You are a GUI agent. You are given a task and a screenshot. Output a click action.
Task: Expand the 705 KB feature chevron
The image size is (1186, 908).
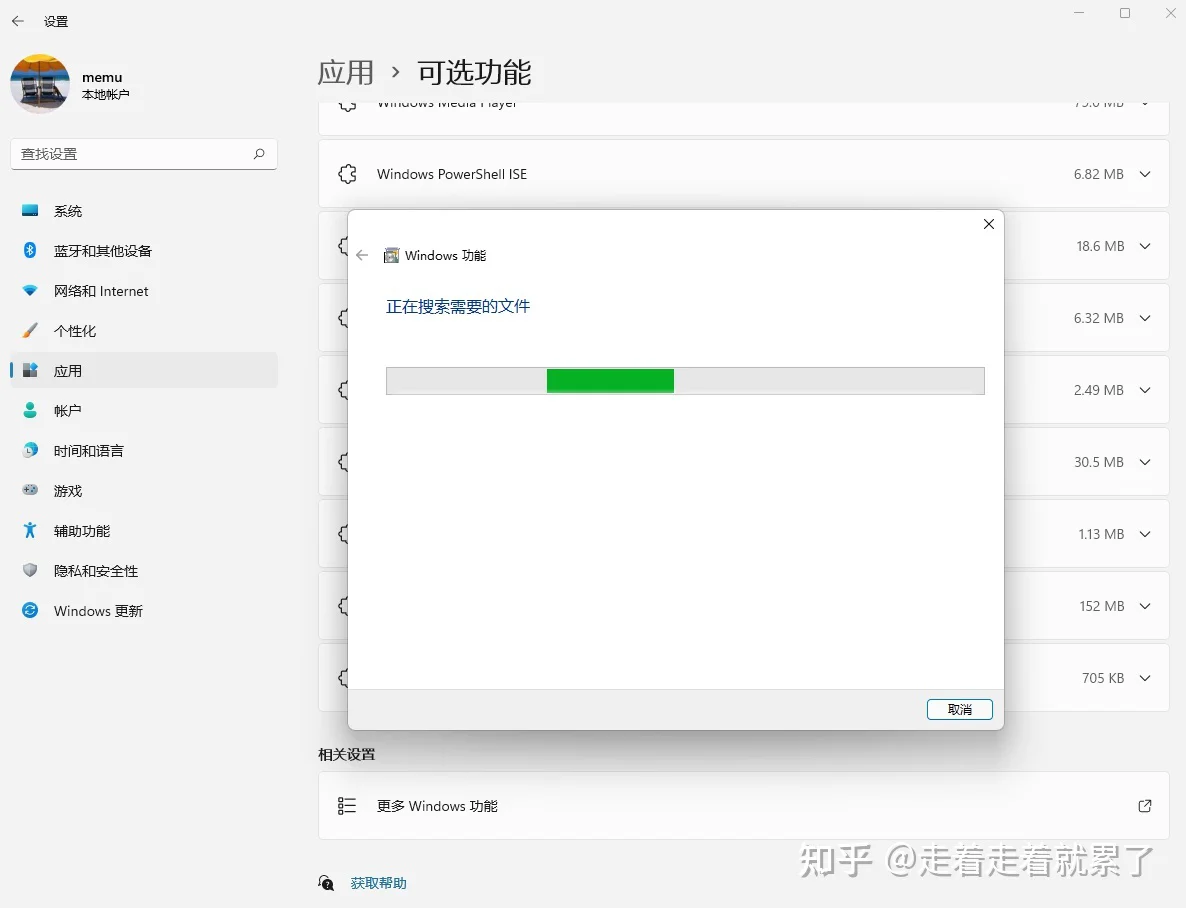tap(1145, 678)
